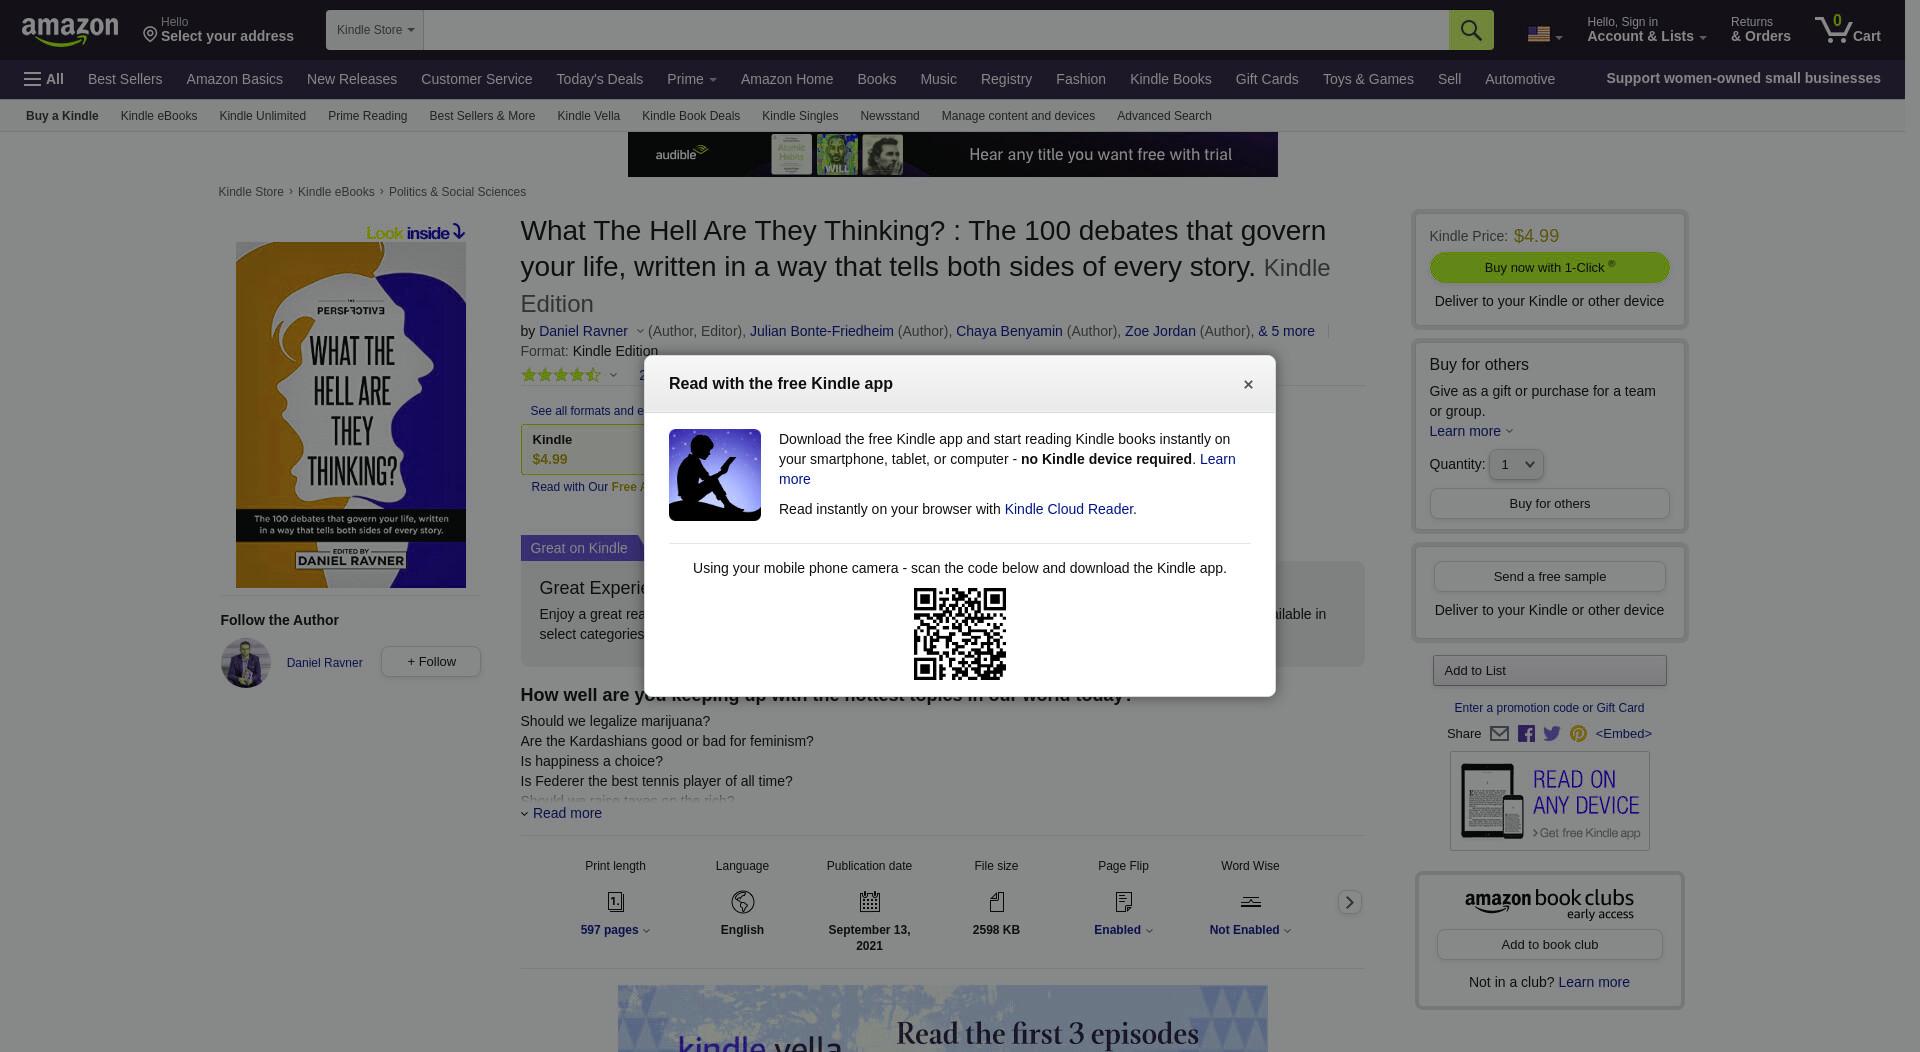Click Add to book club button
This screenshot has width=1920, height=1052.
[1549, 945]
